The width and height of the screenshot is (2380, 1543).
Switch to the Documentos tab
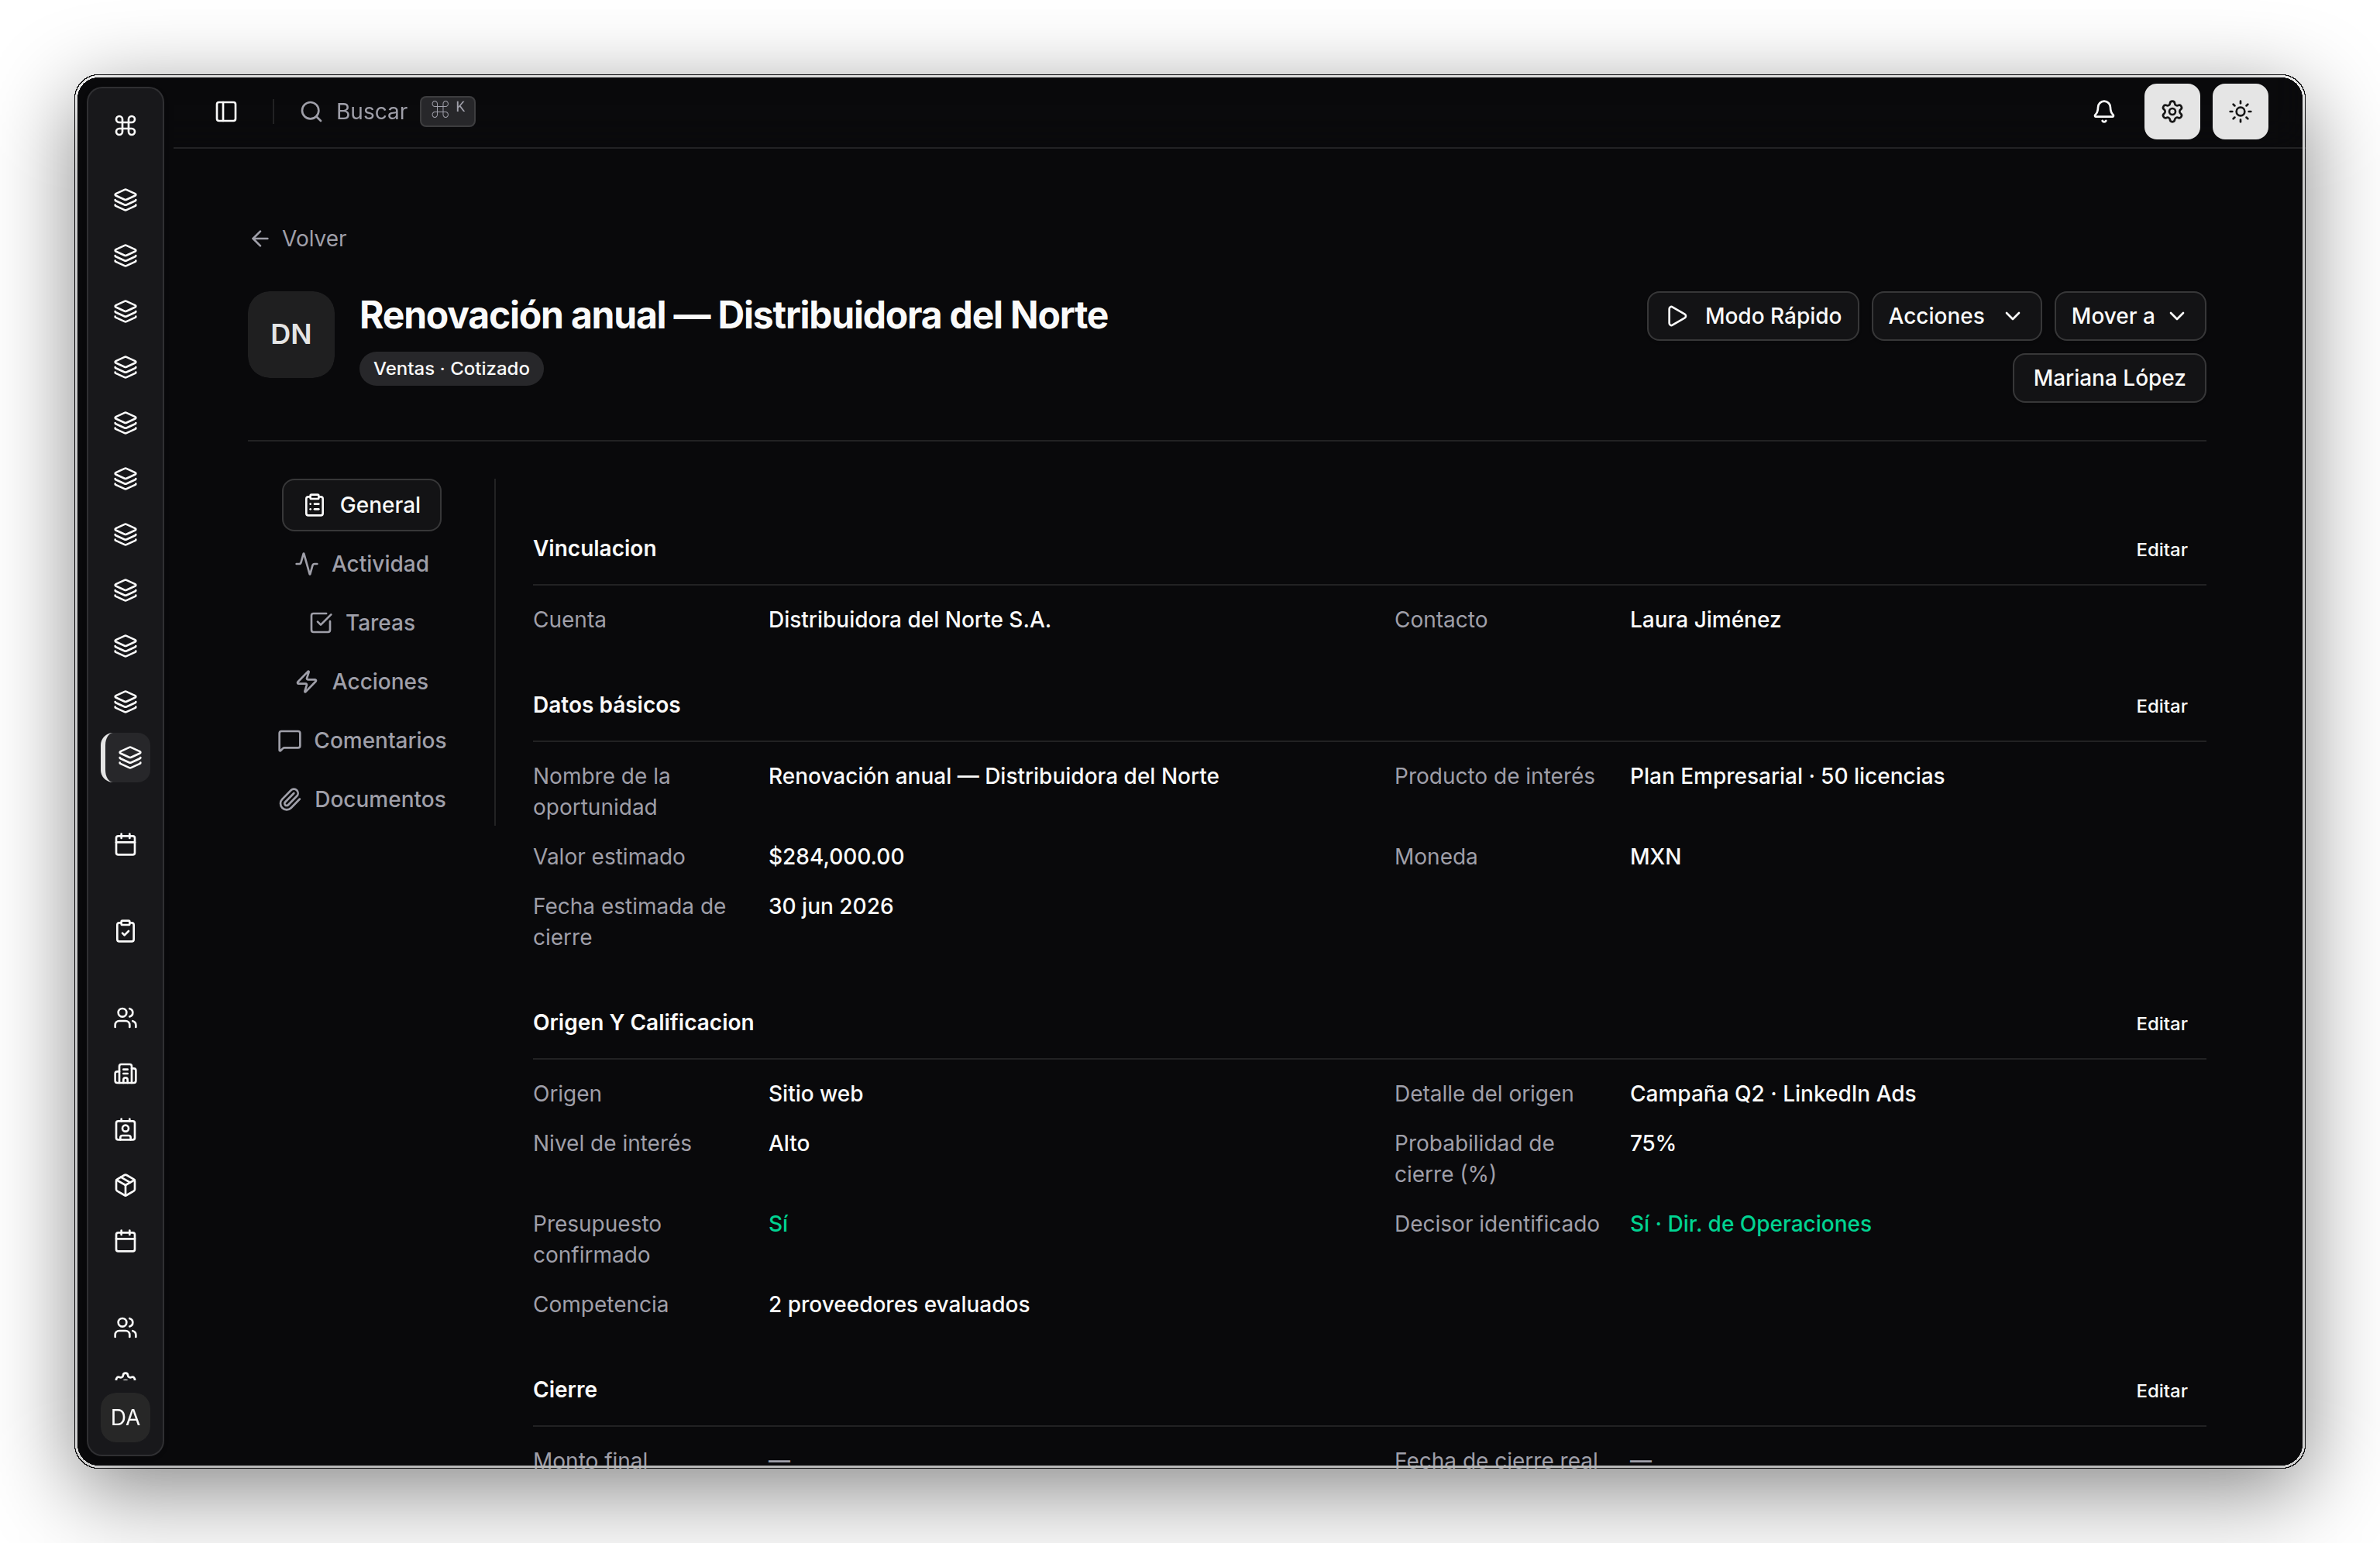361,799
